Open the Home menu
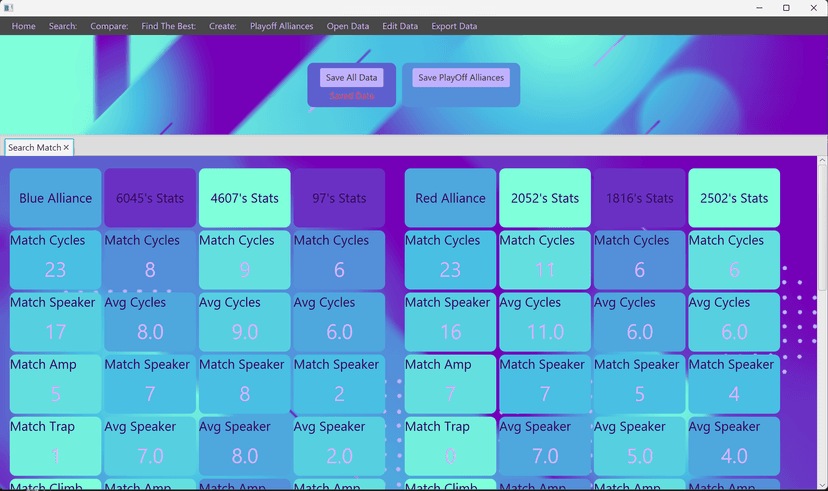828x491 pixels. (x=23, y=26)
